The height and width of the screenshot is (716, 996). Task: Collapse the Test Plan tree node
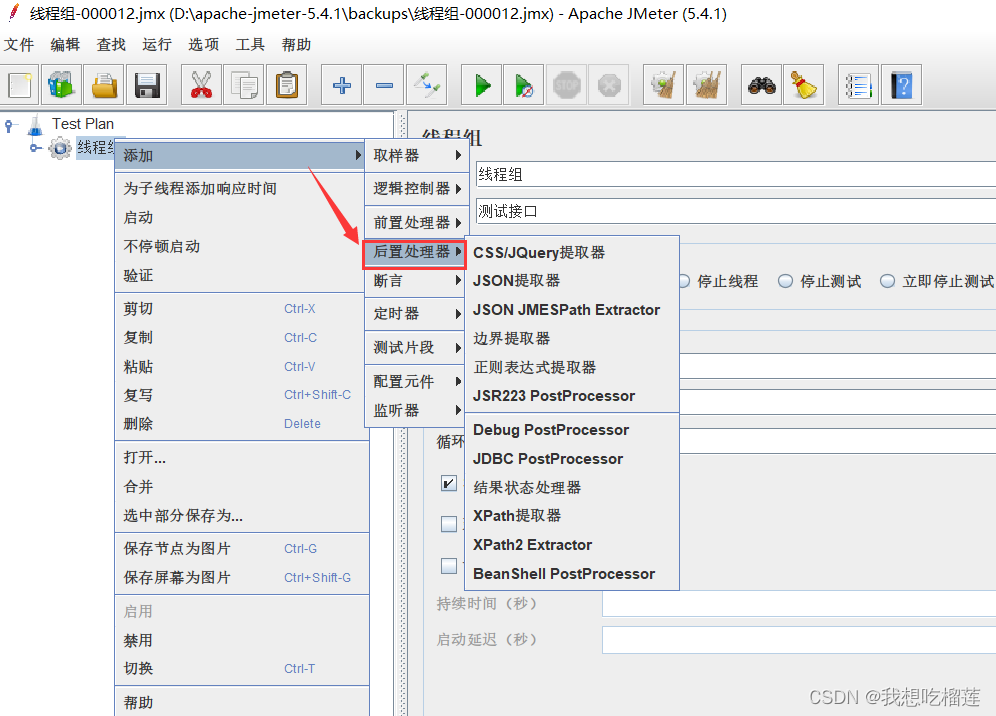coord(9,125)
